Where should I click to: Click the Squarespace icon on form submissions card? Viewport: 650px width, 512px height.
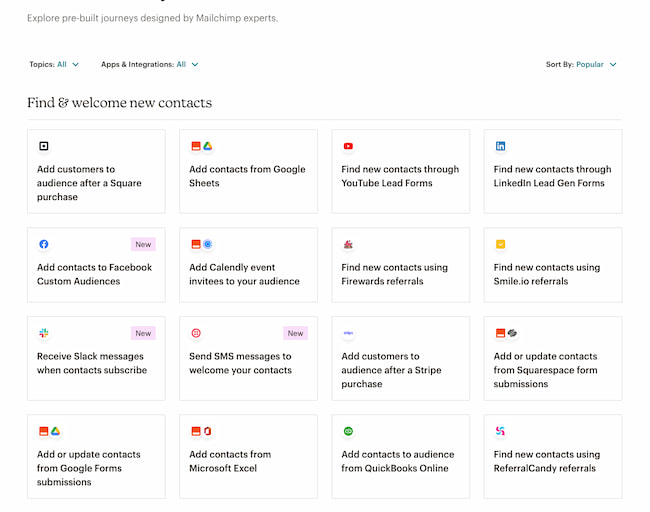click(512, 333)
